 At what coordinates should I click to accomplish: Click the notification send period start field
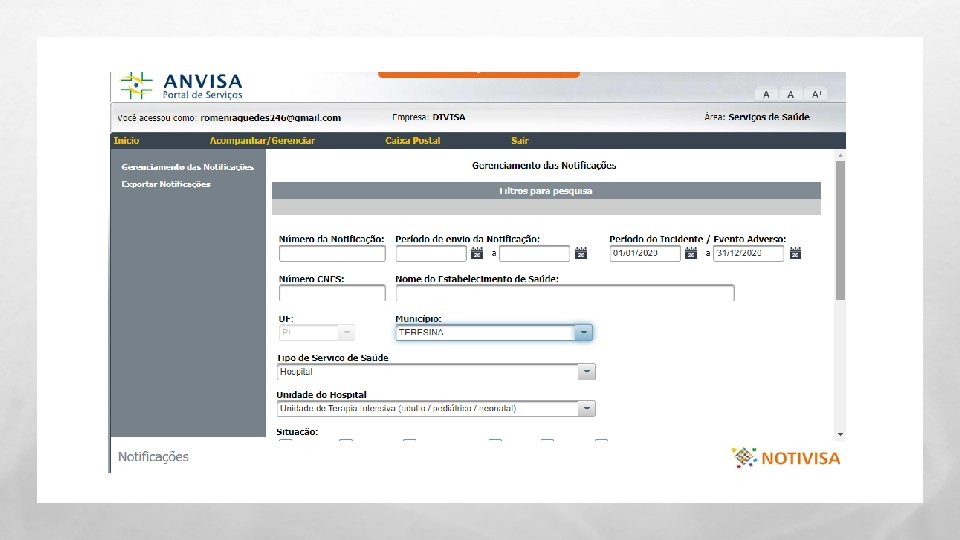pos(431,253)
